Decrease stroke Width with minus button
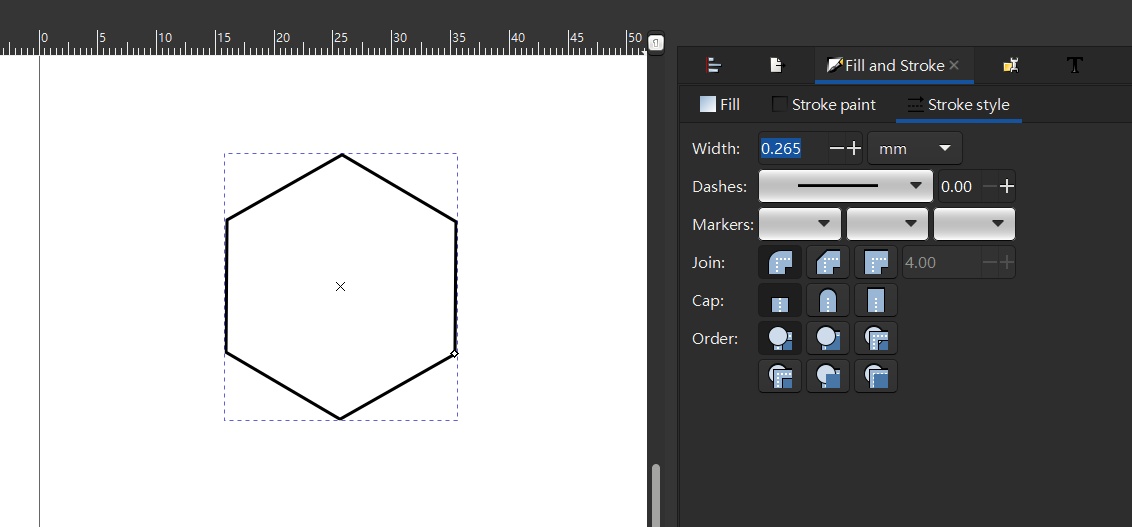This screenshot has height=527, width=1132. (x=837, y=149)
